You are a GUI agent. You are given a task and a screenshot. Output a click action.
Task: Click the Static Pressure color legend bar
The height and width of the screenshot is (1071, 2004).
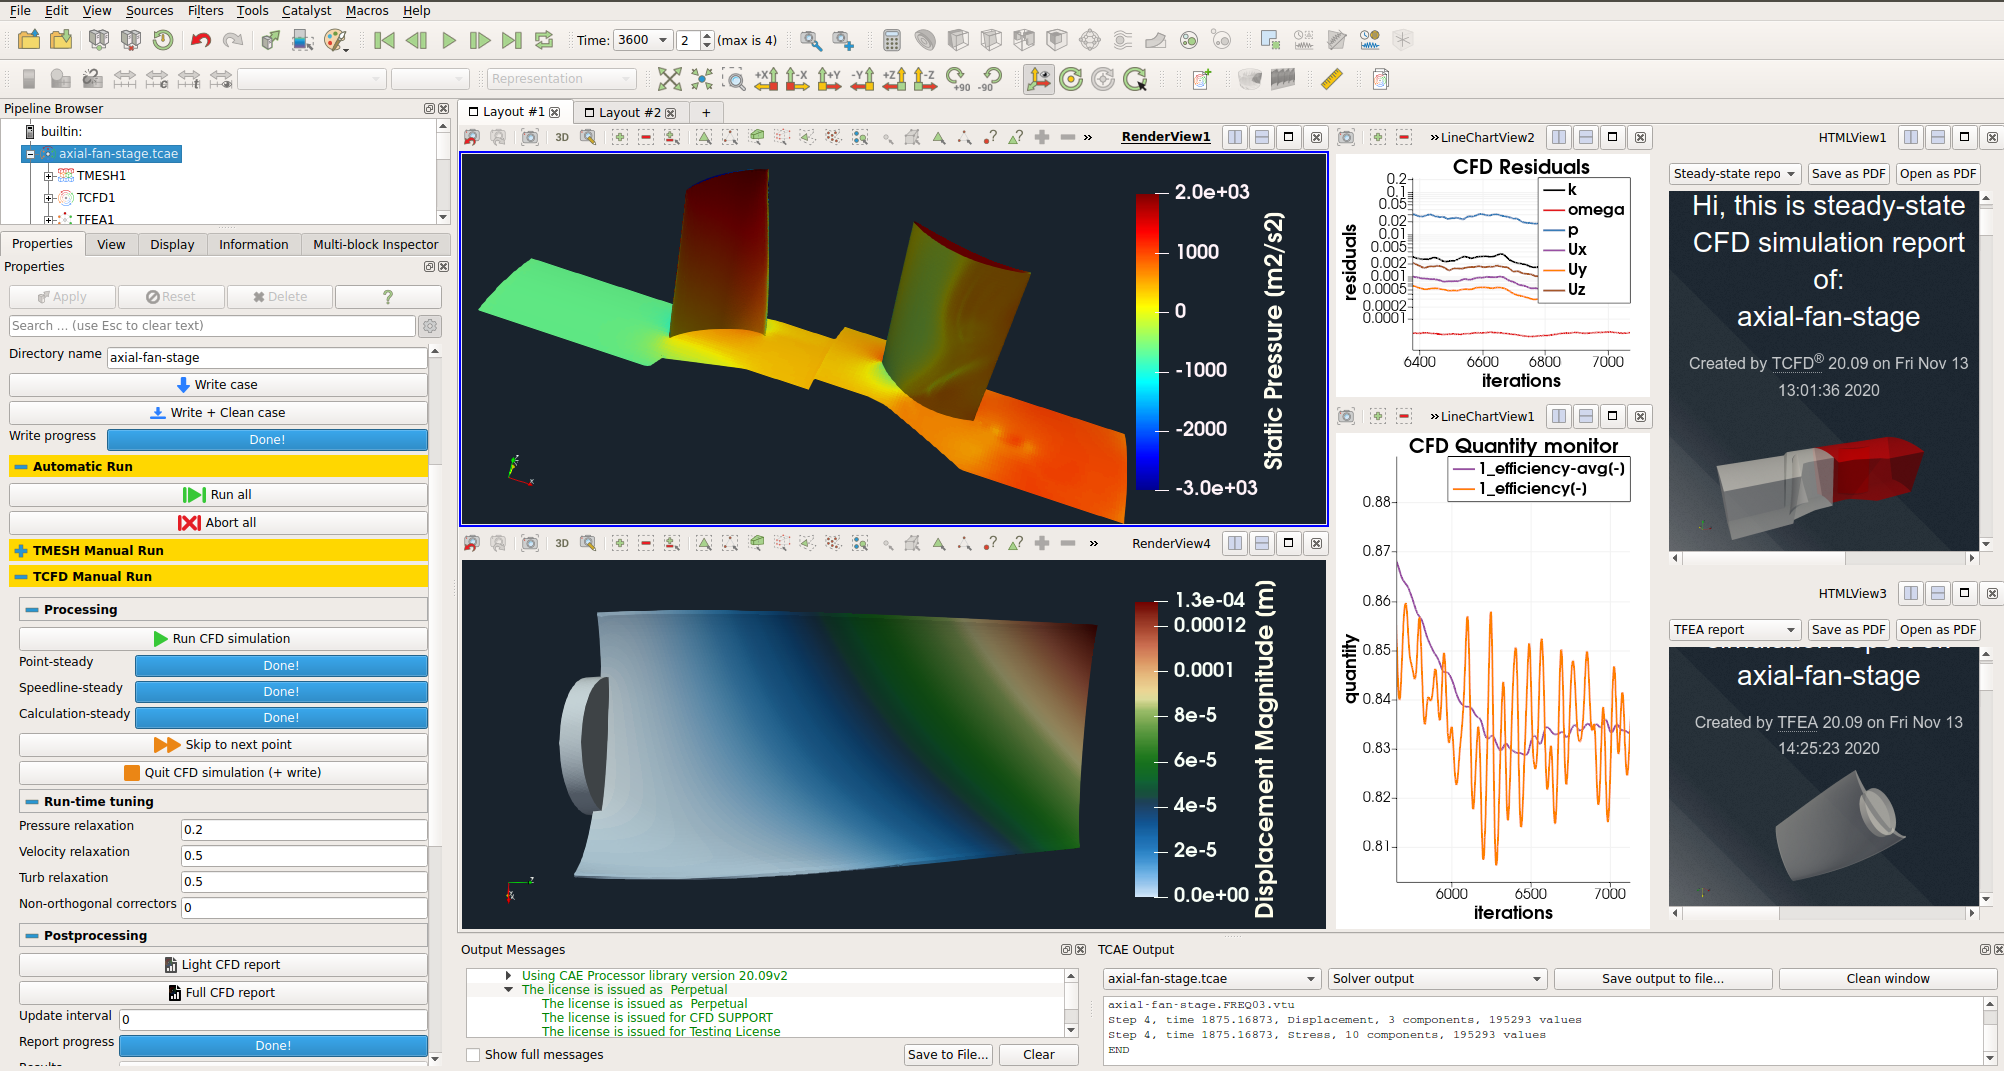click(1146, 340)
